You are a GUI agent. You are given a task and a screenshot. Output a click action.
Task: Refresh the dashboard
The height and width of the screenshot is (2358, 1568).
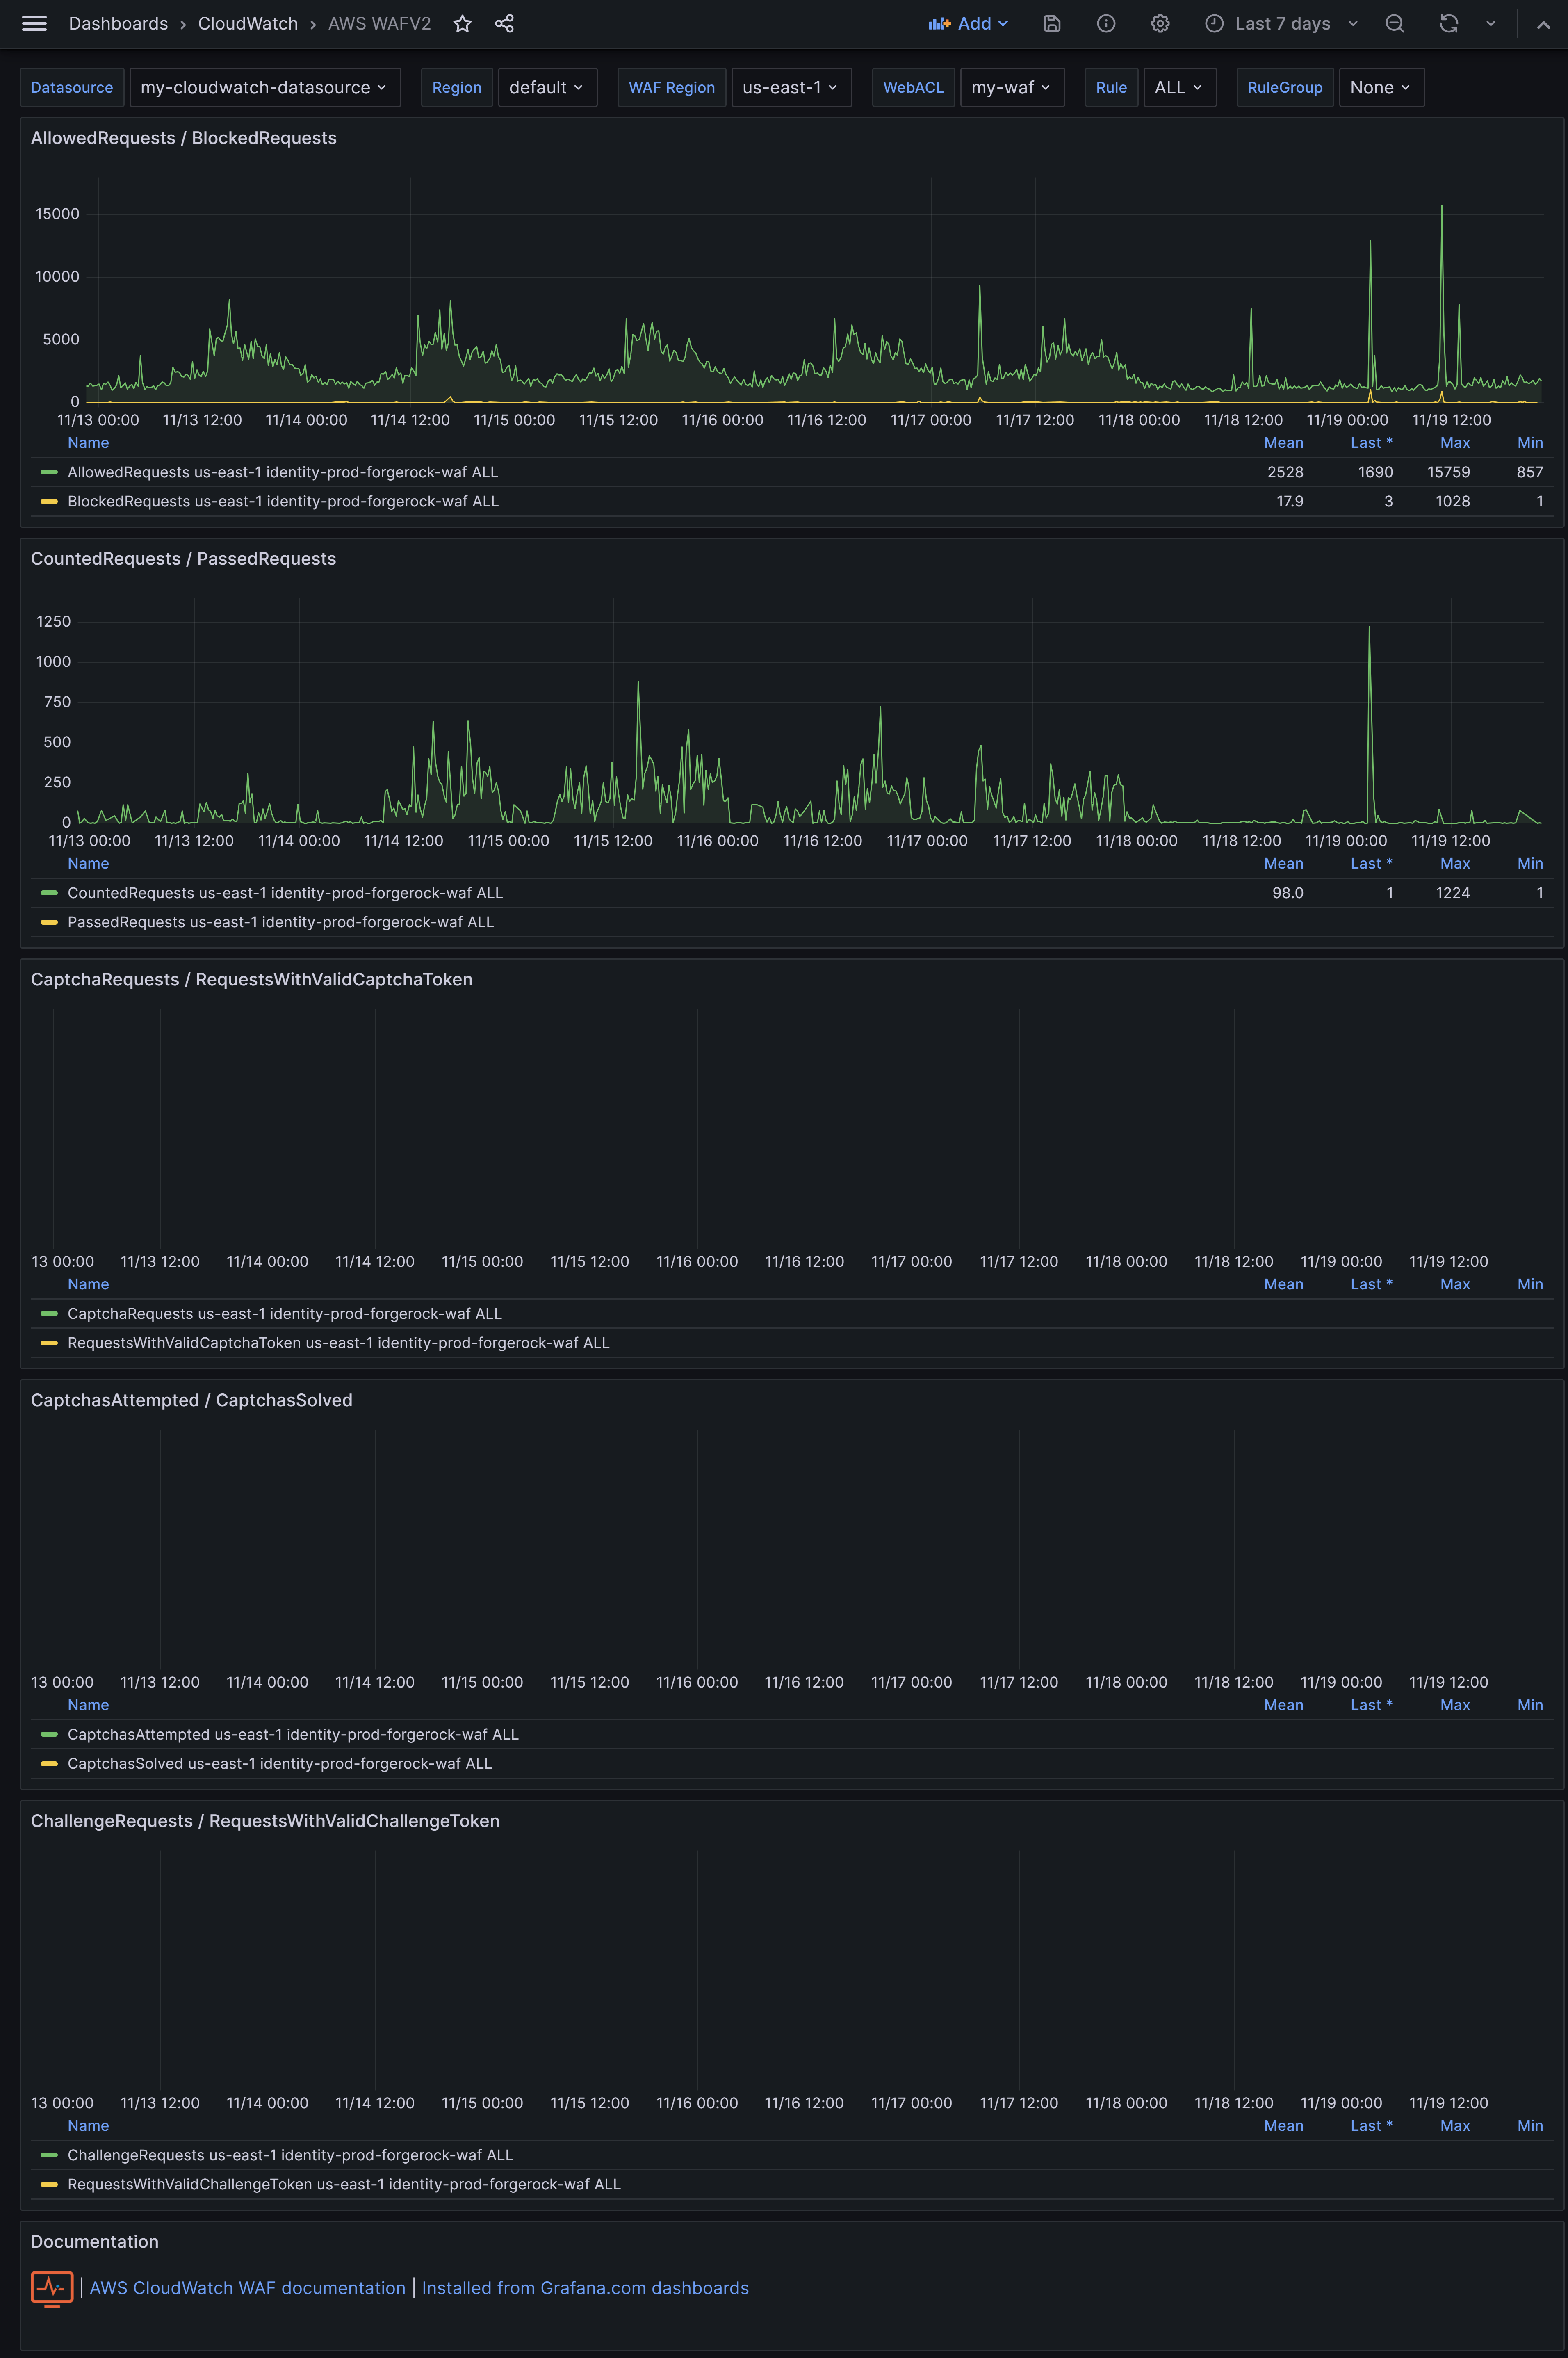point(1448,23)
